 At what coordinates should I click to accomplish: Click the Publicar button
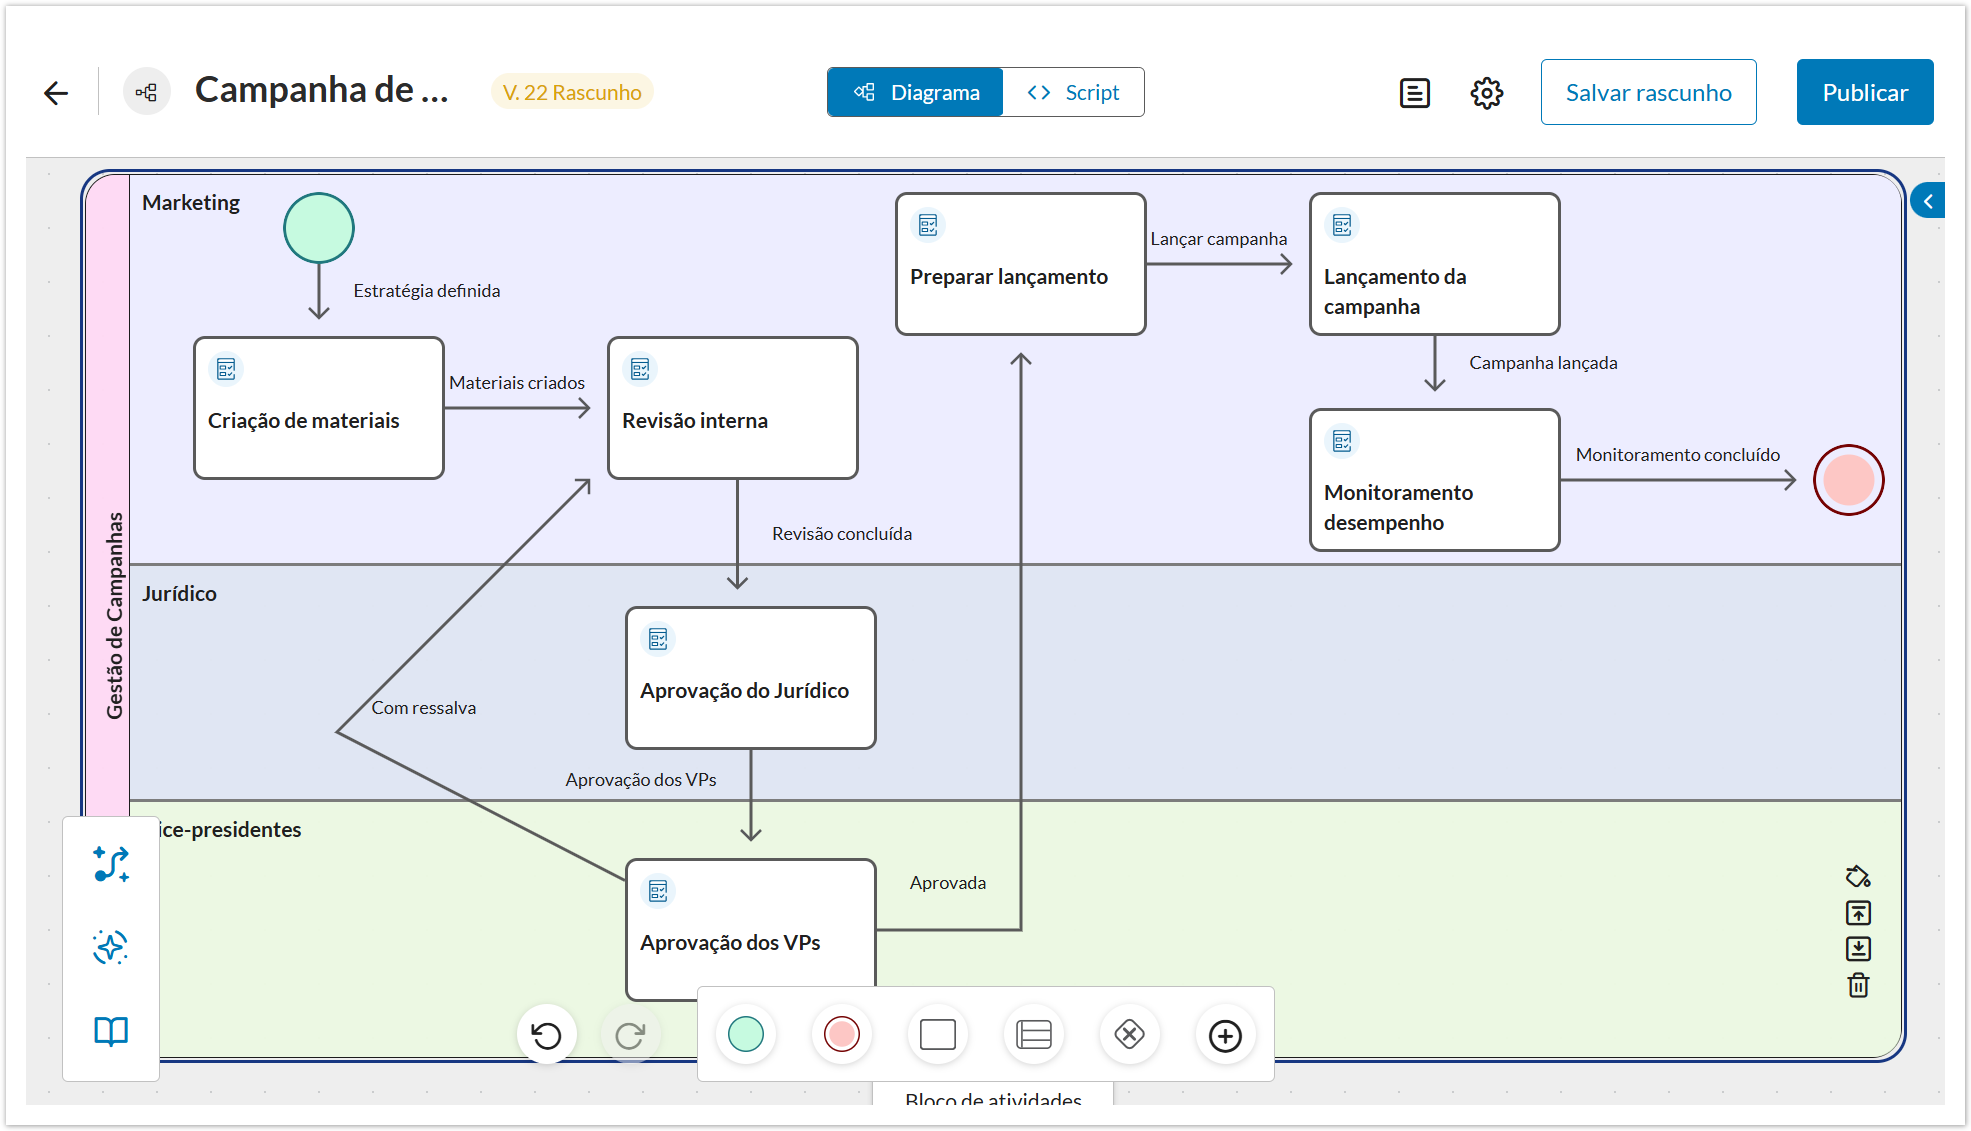(1864, 92)
